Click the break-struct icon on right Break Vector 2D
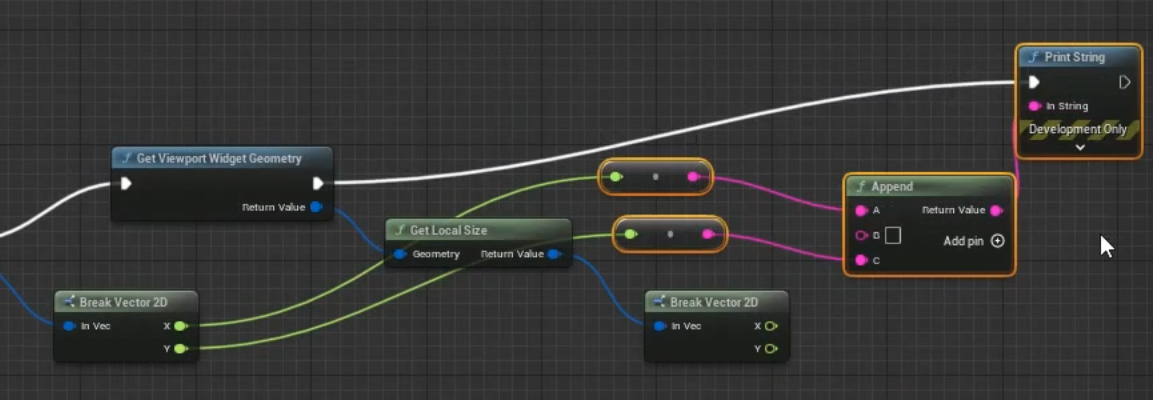The image size is (1153, 400). click(658, 301)
